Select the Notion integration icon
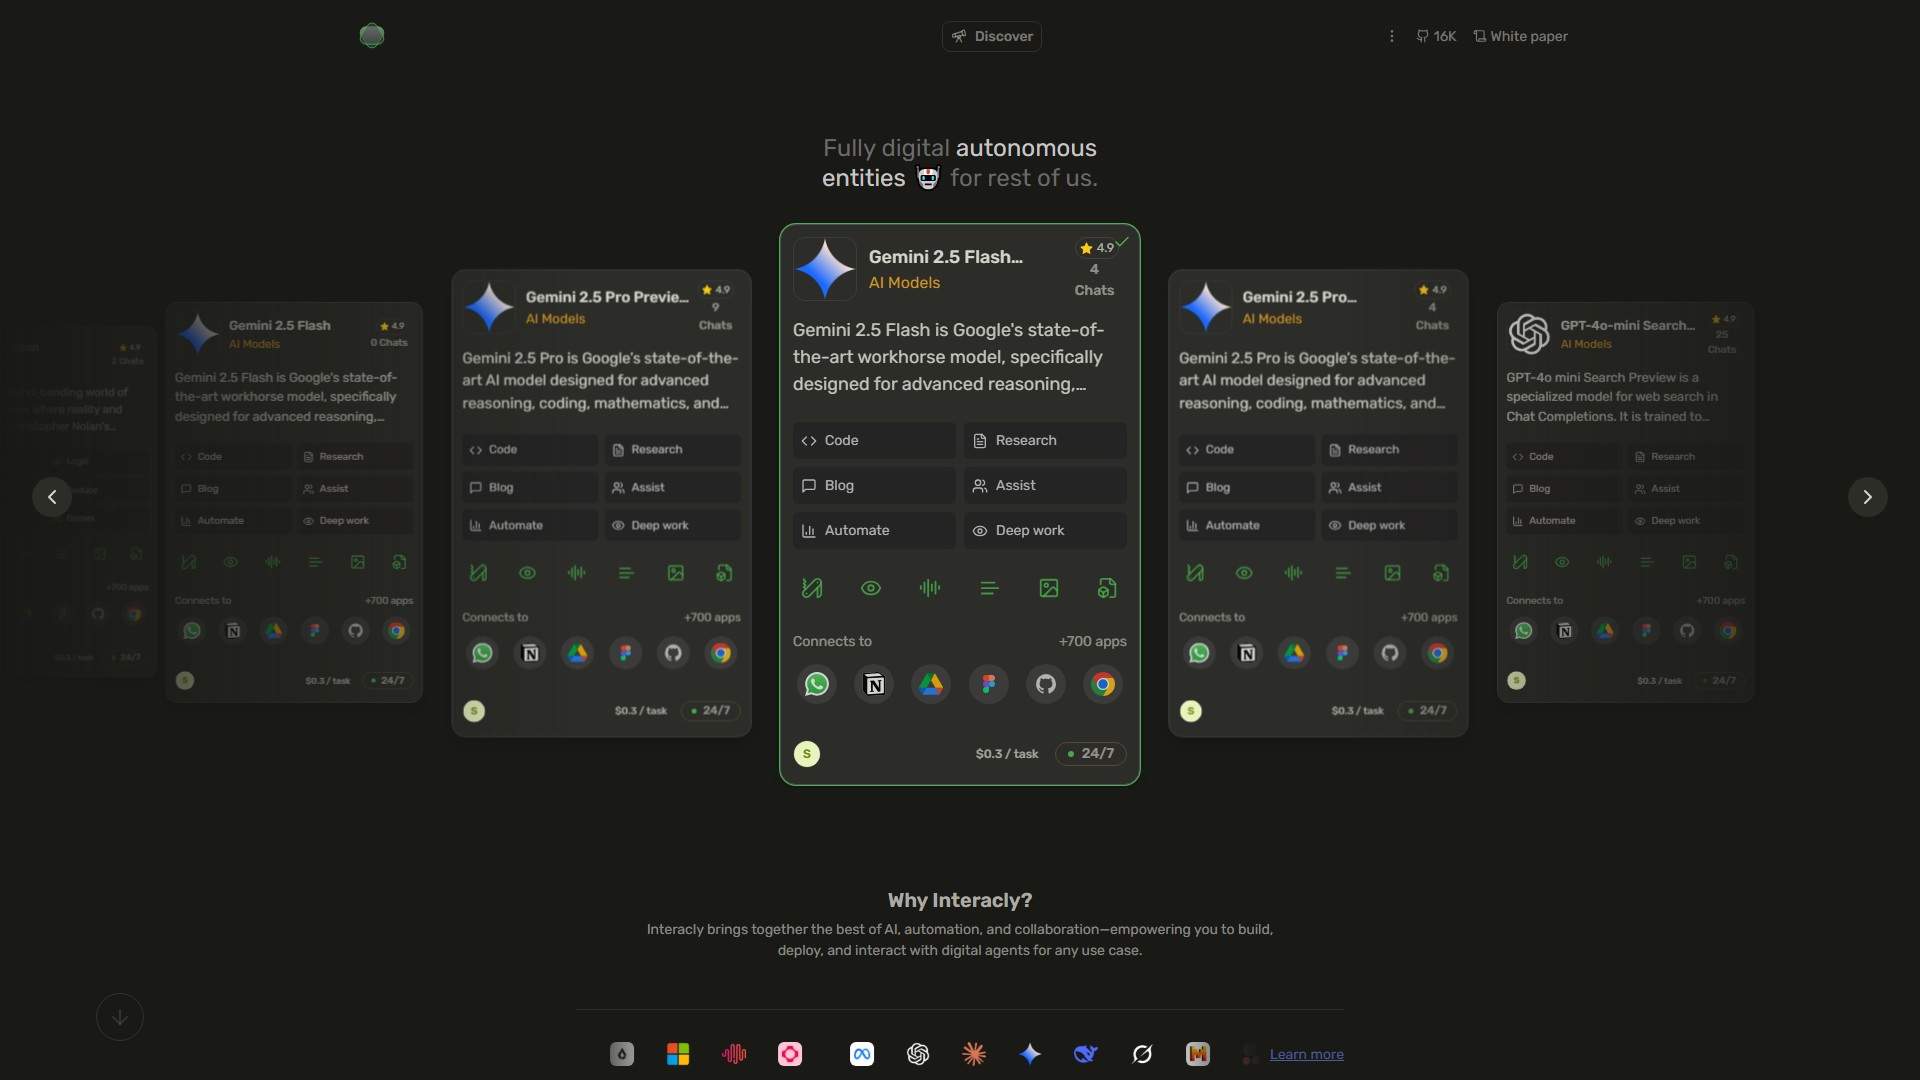 [873, 684]
